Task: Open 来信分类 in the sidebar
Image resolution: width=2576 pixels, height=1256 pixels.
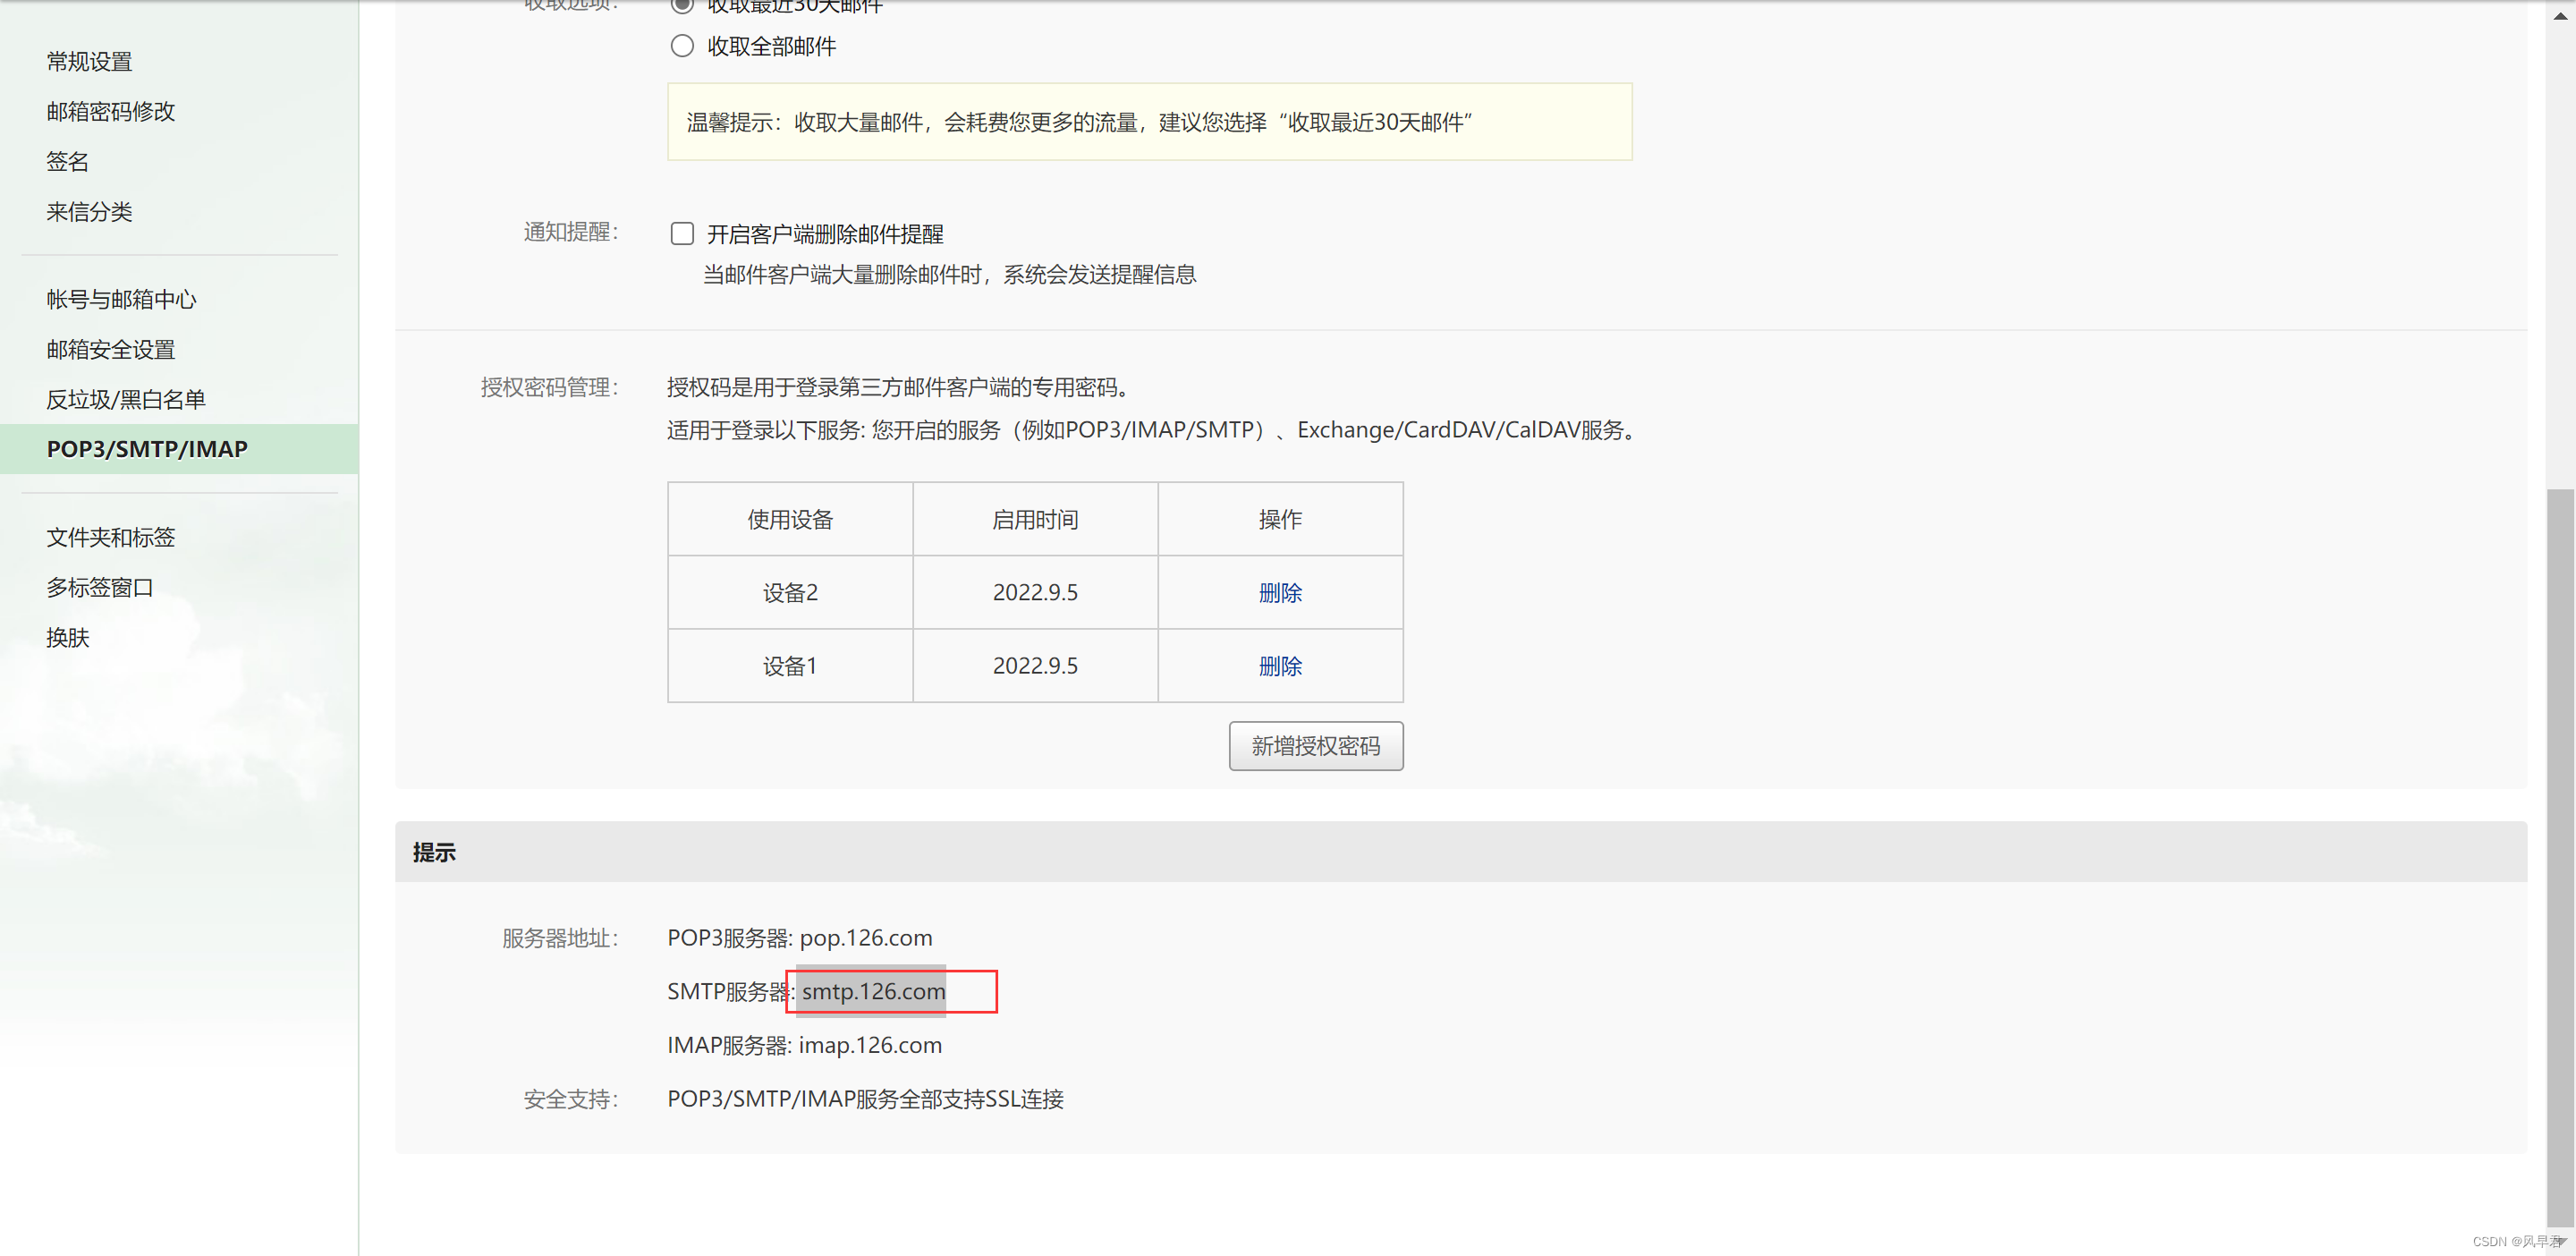Action: coord(89,212)
